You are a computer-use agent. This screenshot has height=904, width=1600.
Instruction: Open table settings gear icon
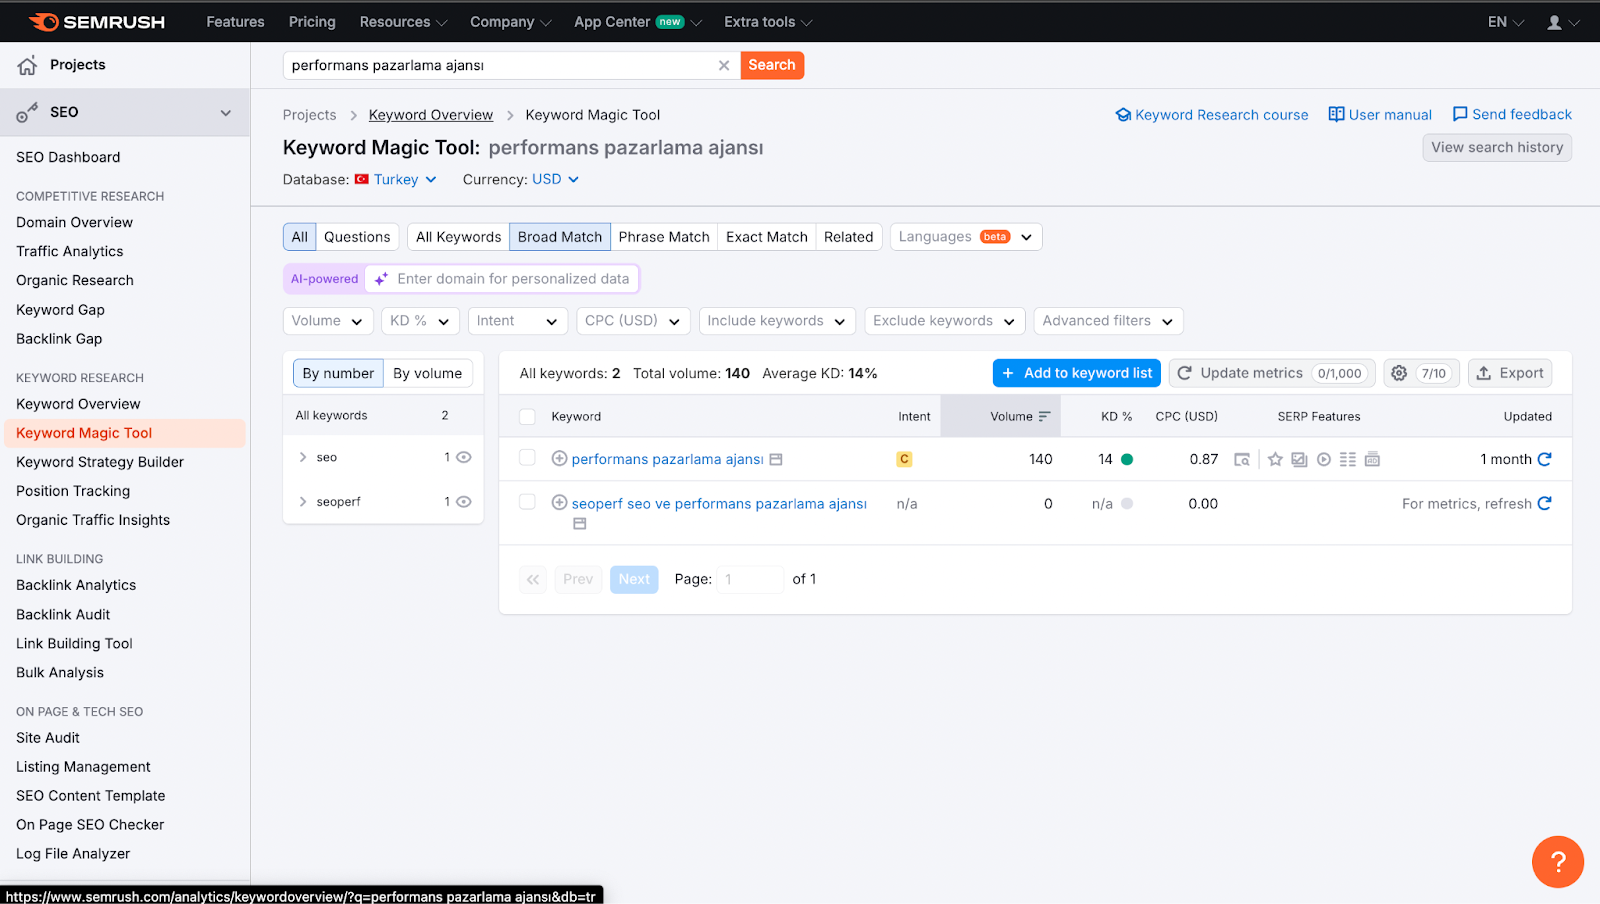(1399, 373)
